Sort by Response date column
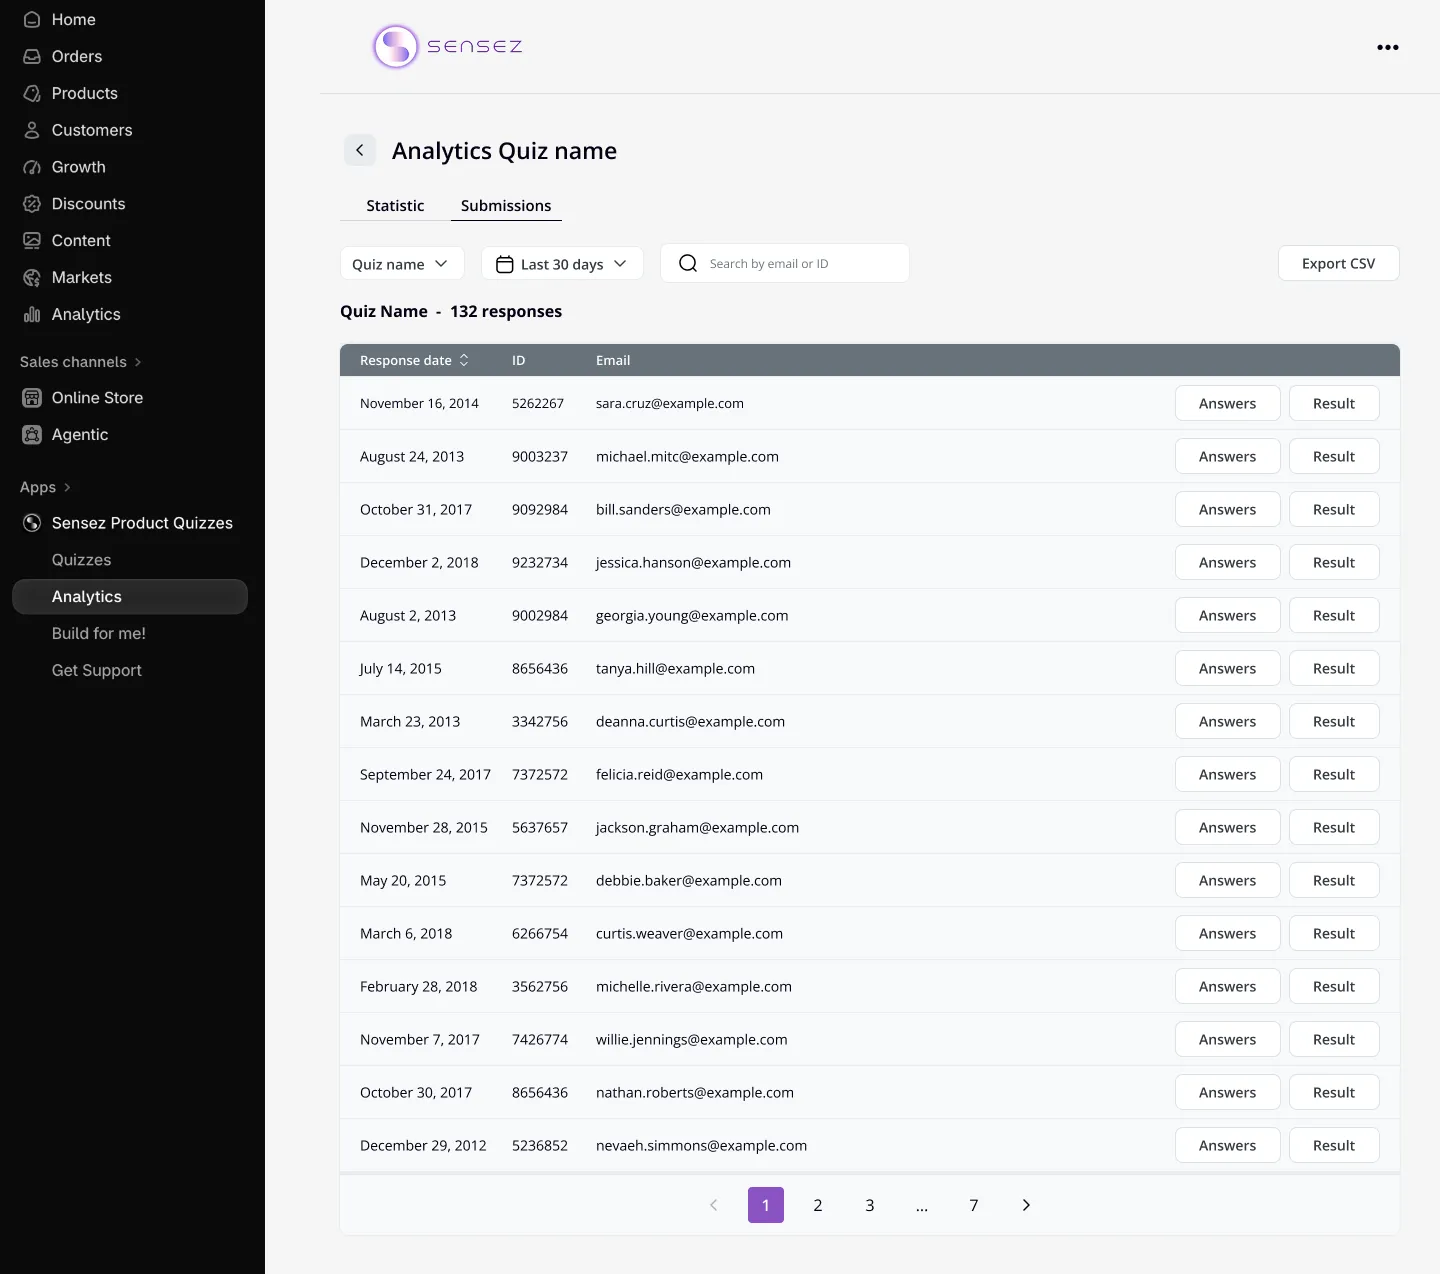Screen dimensions: 1440x1274 [x=415, y=360]
